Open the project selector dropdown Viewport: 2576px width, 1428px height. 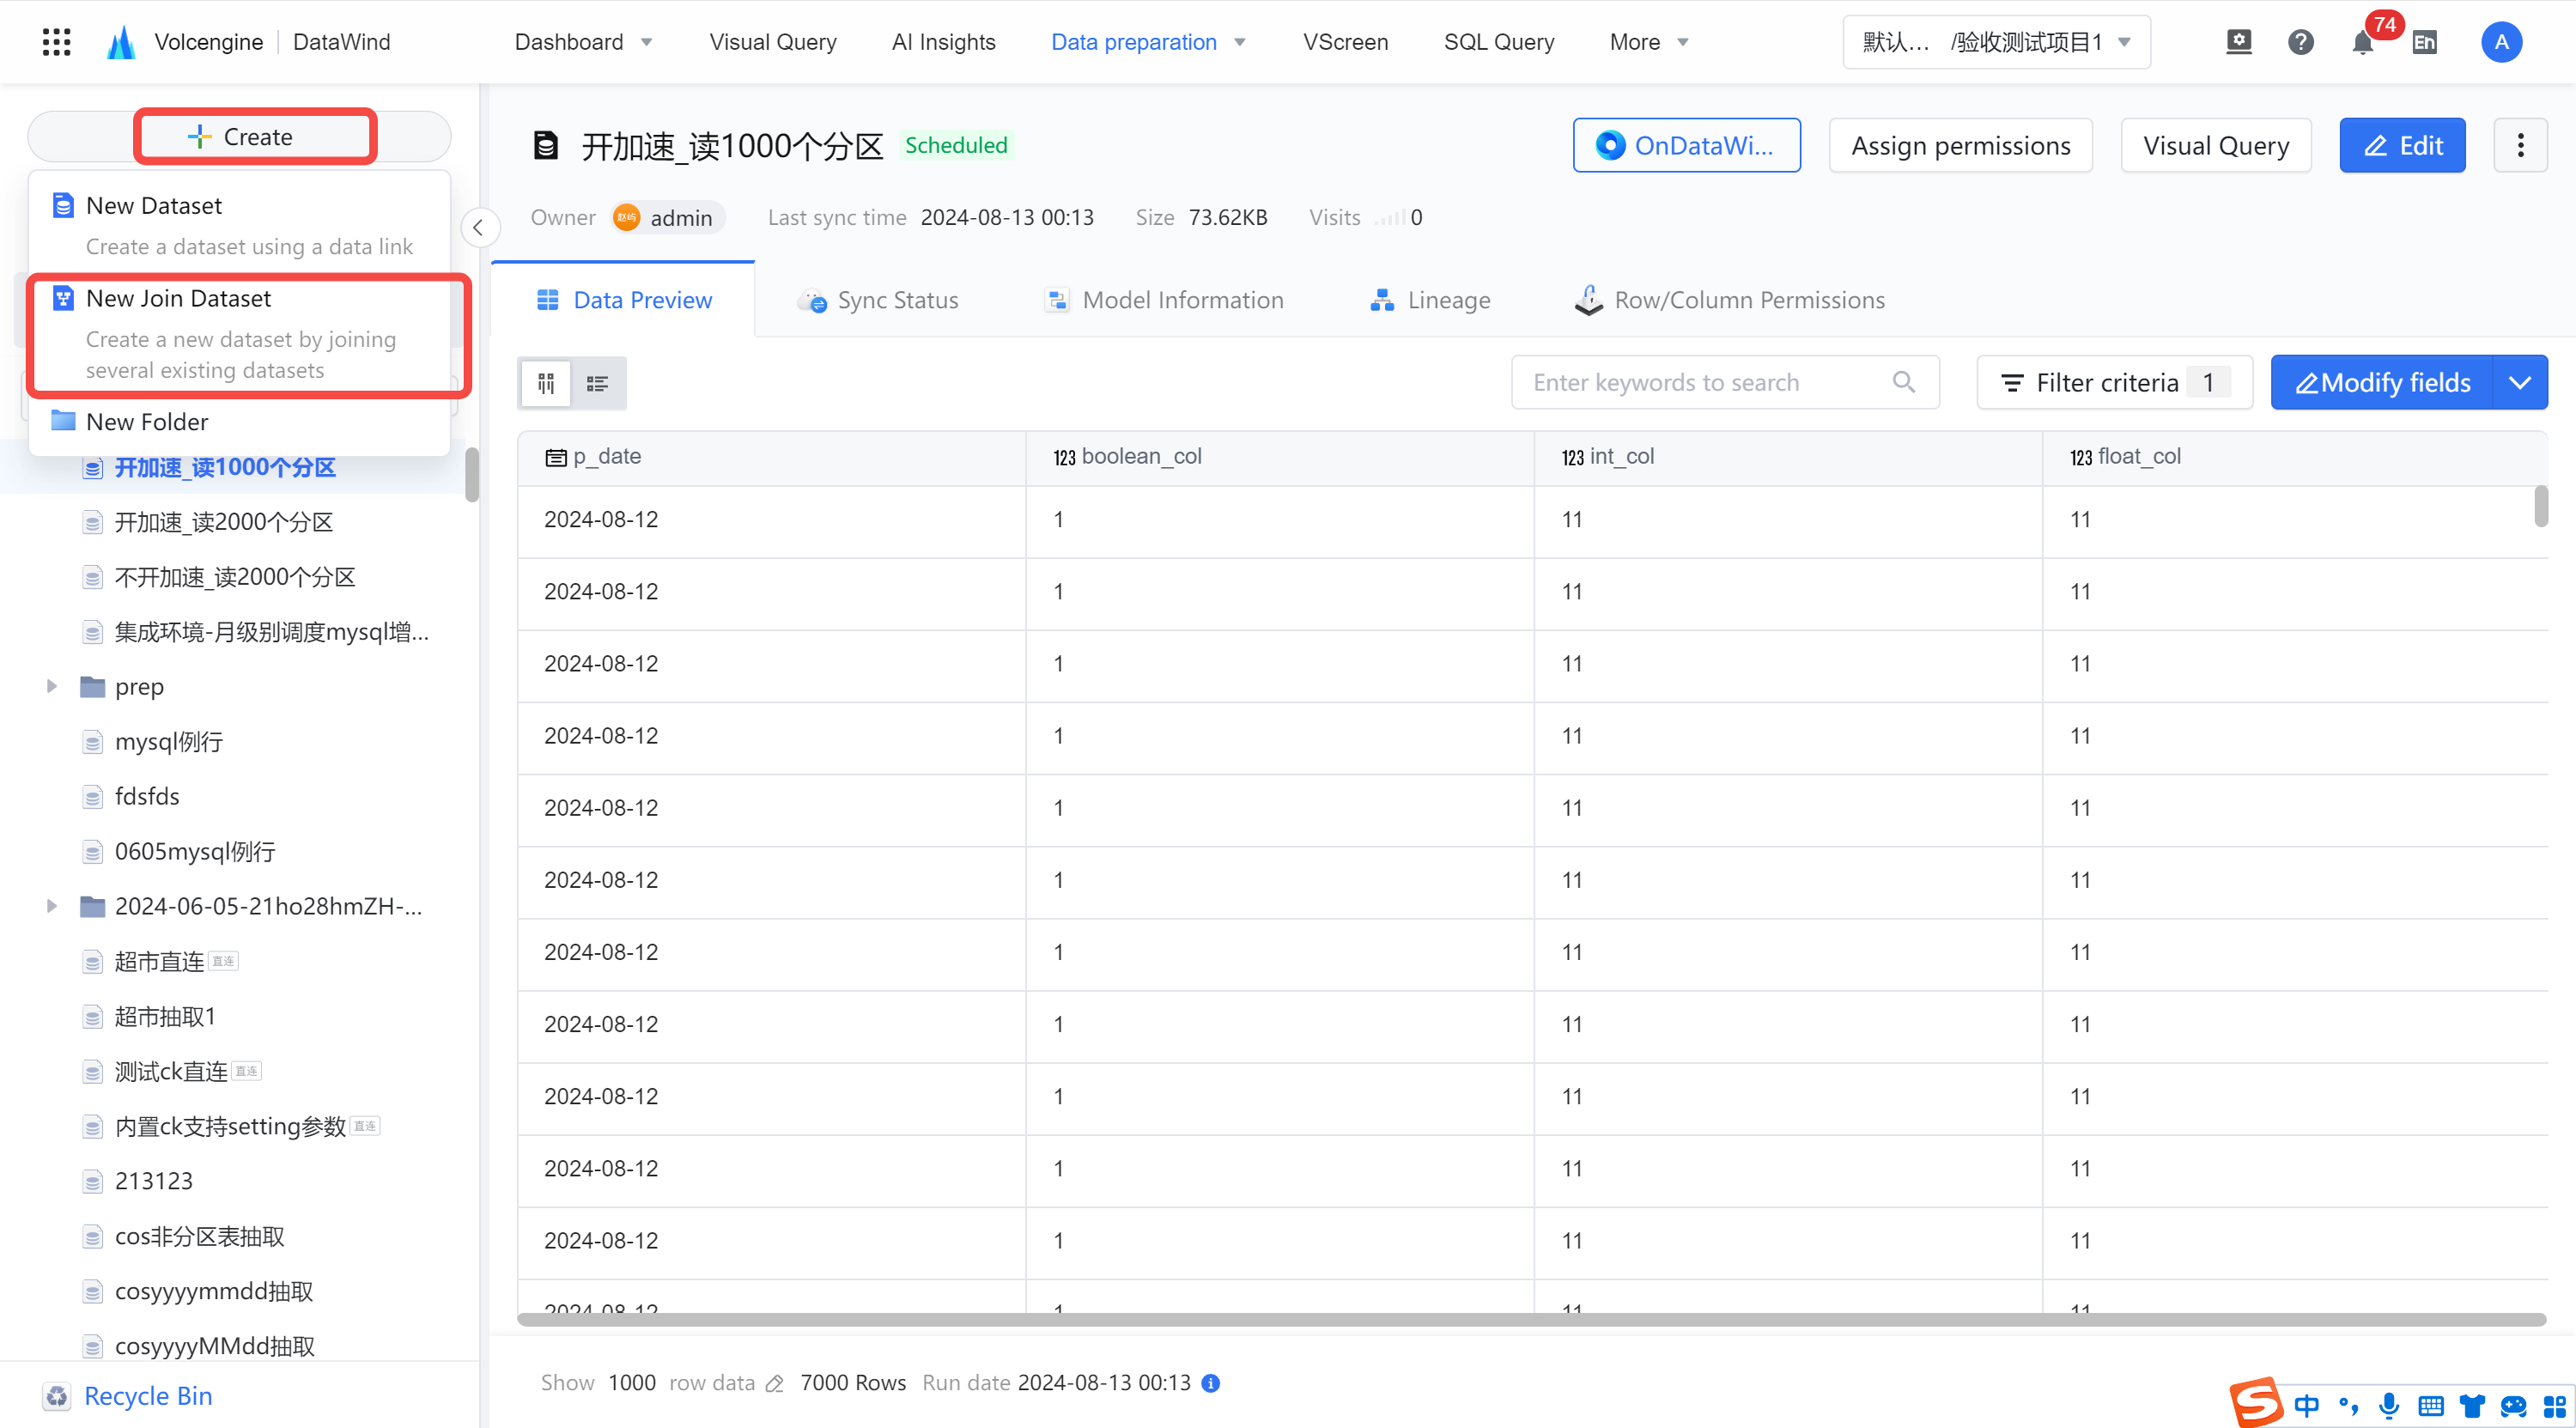pos(1996,42)
